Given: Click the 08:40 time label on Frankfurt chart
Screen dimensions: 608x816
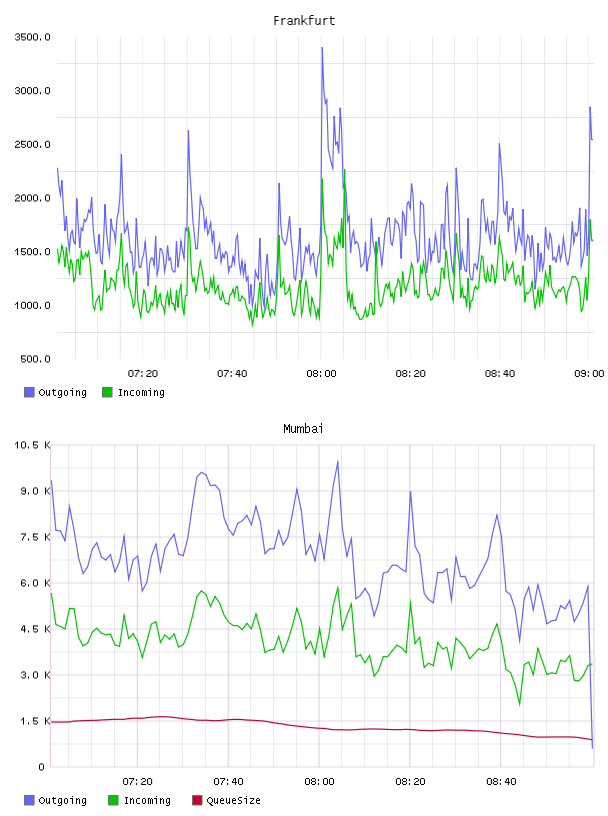Looking at the screenshot, I should (500, 374).
